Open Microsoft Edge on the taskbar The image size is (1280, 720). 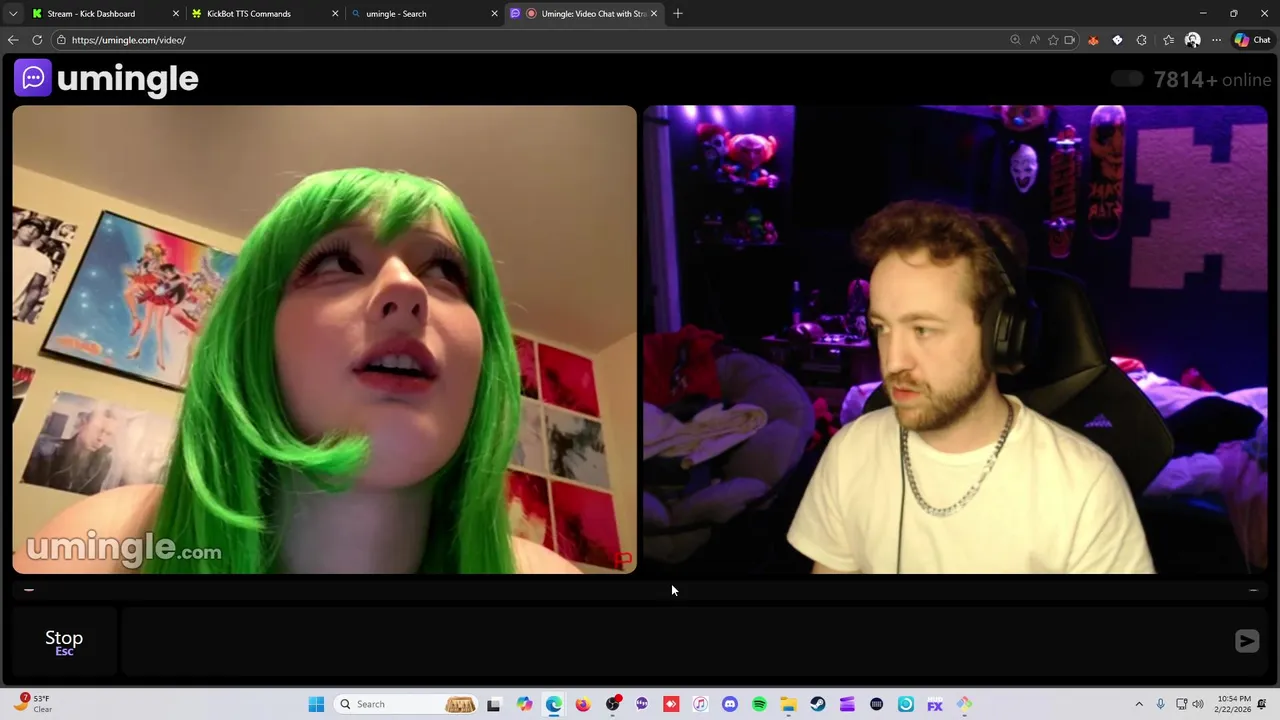pyautogui.click(x=554, y=704)
